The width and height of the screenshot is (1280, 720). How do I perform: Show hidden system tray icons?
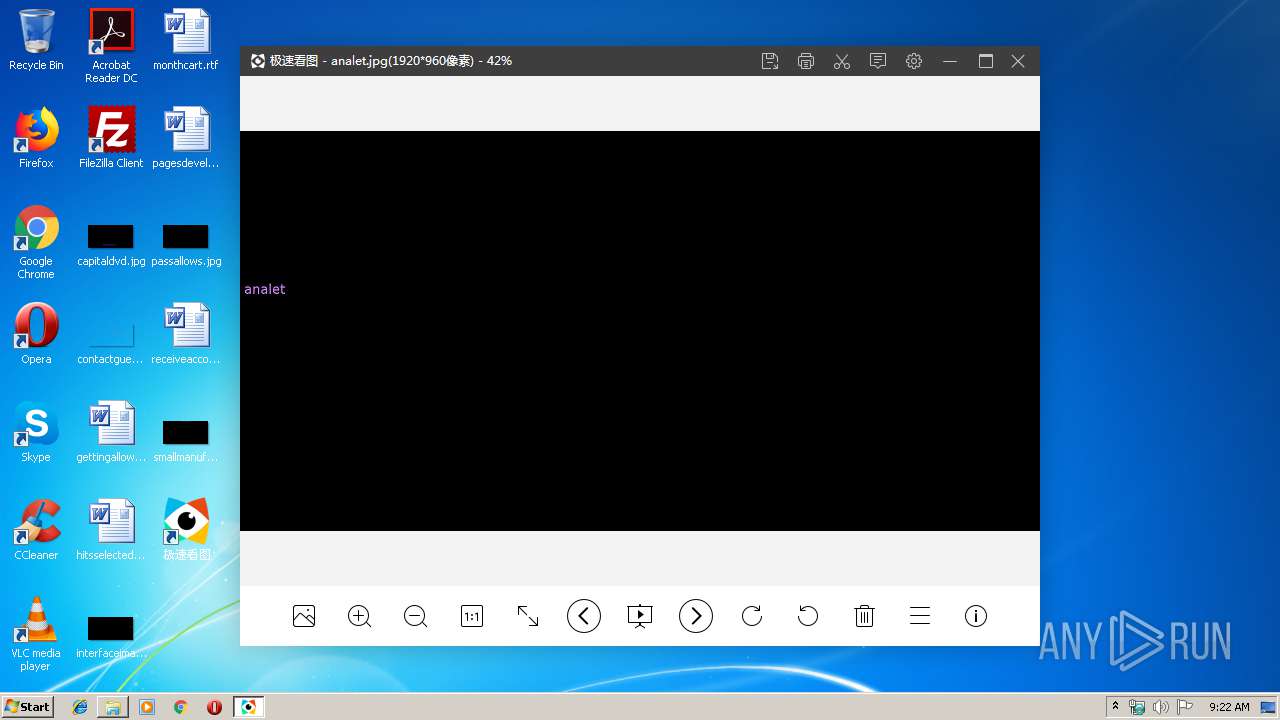pyautogui.click(x=1115, y=707)
